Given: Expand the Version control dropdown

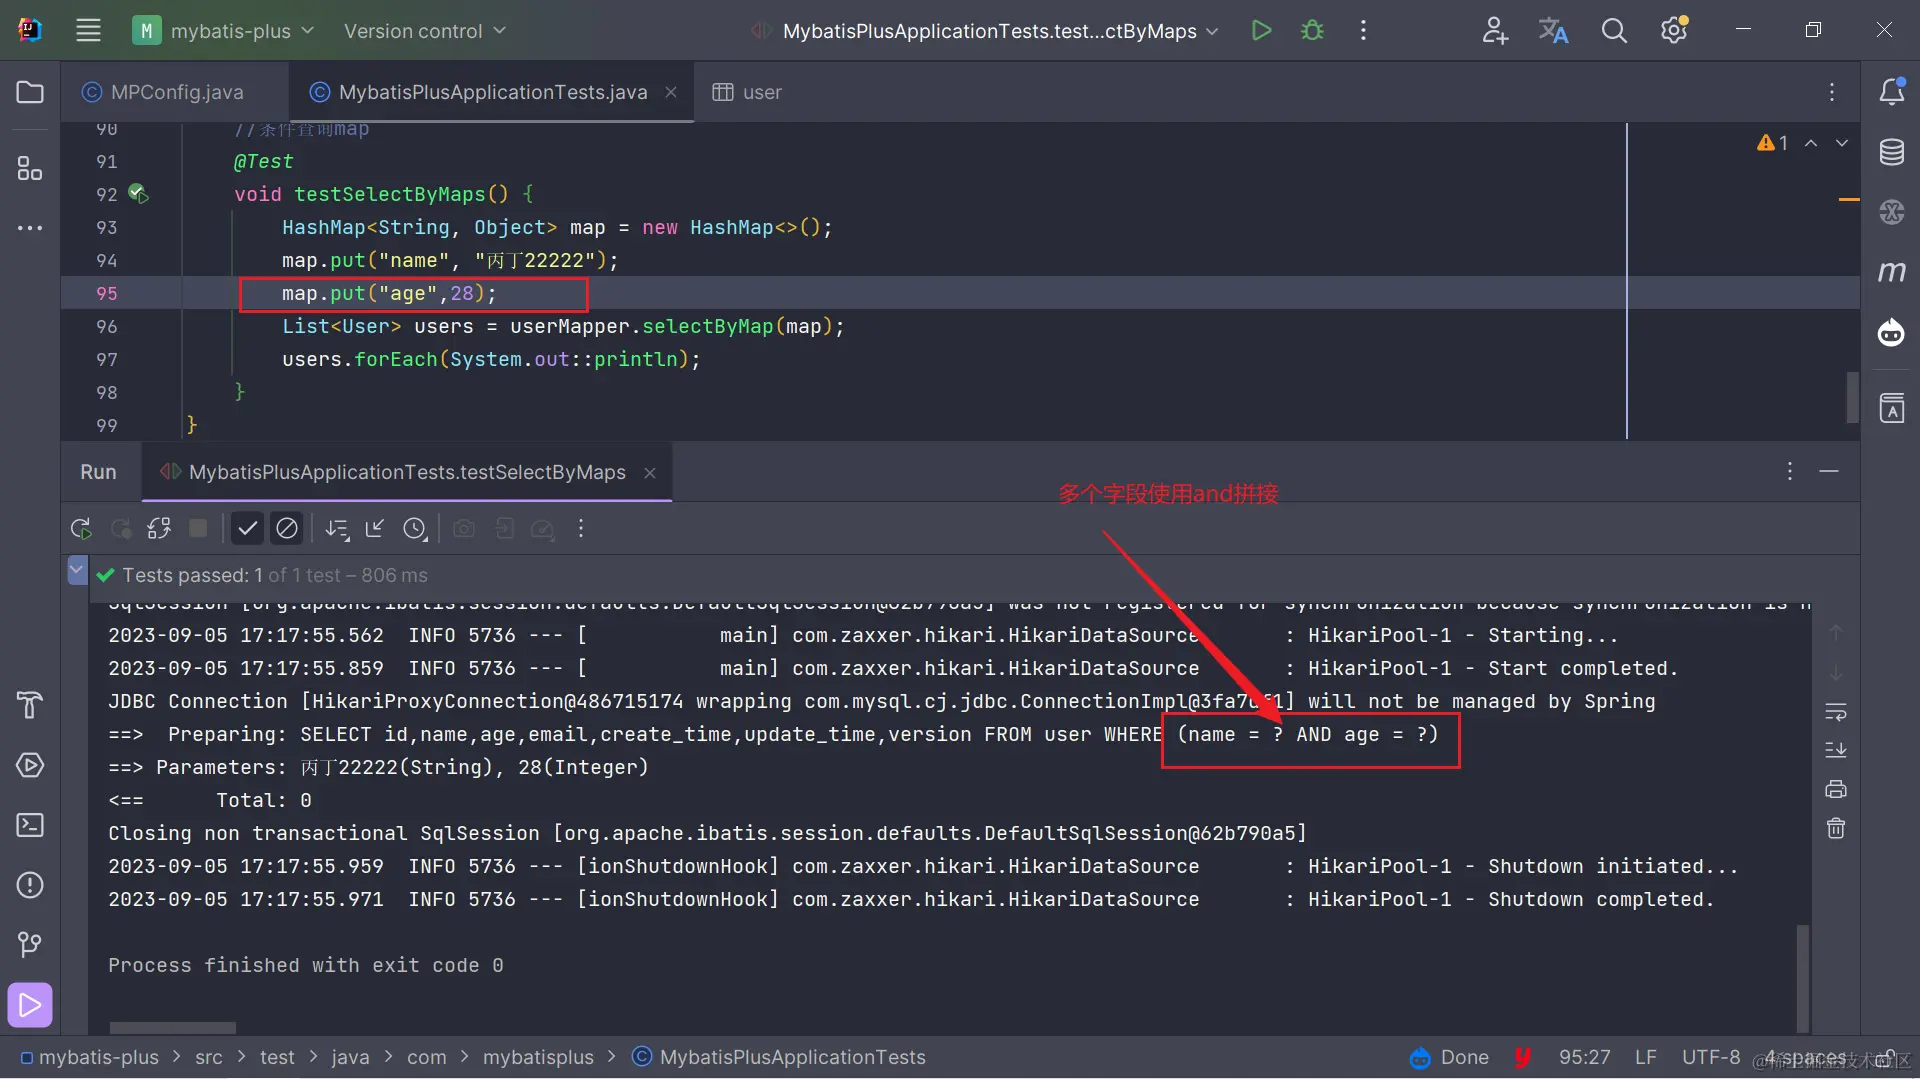Looking at the screenshot, I should coord(424,31).
